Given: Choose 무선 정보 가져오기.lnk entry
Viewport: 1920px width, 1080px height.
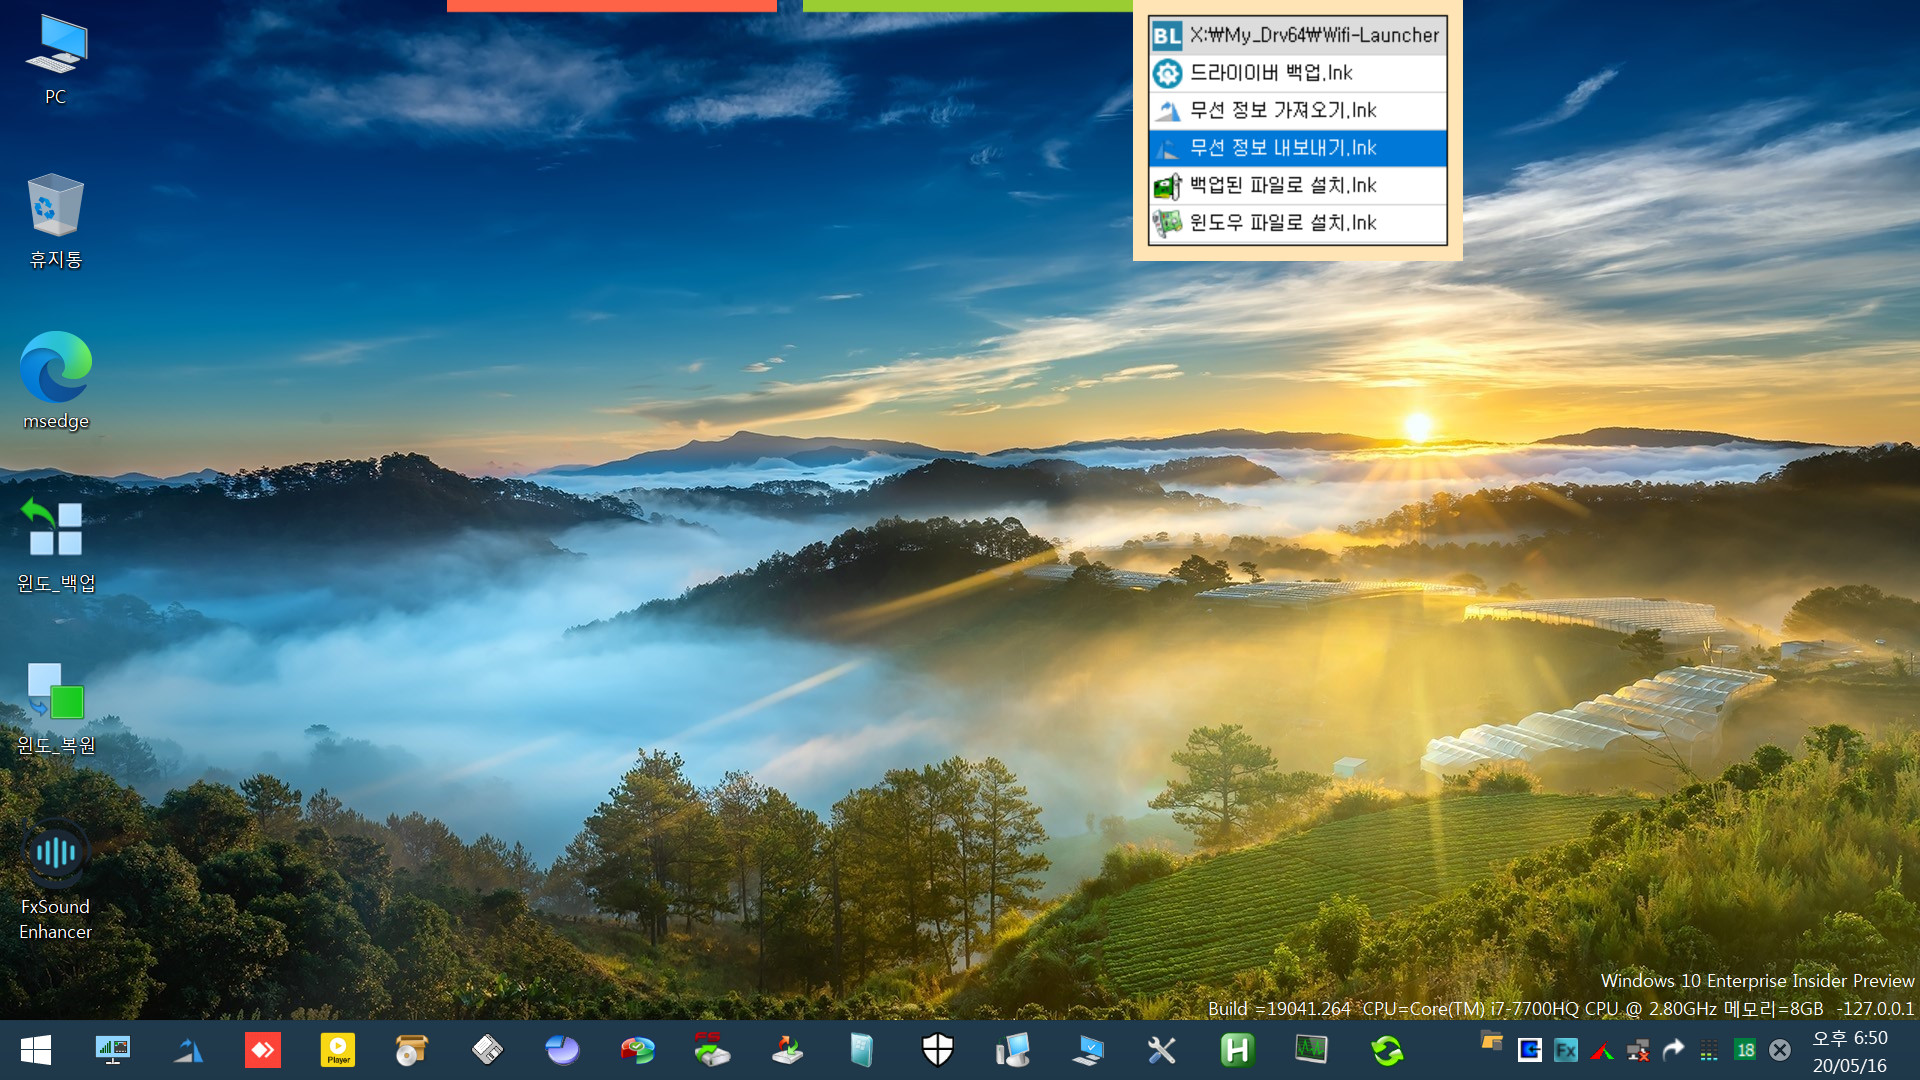Looking at the screenshot, I should 1297,110.
